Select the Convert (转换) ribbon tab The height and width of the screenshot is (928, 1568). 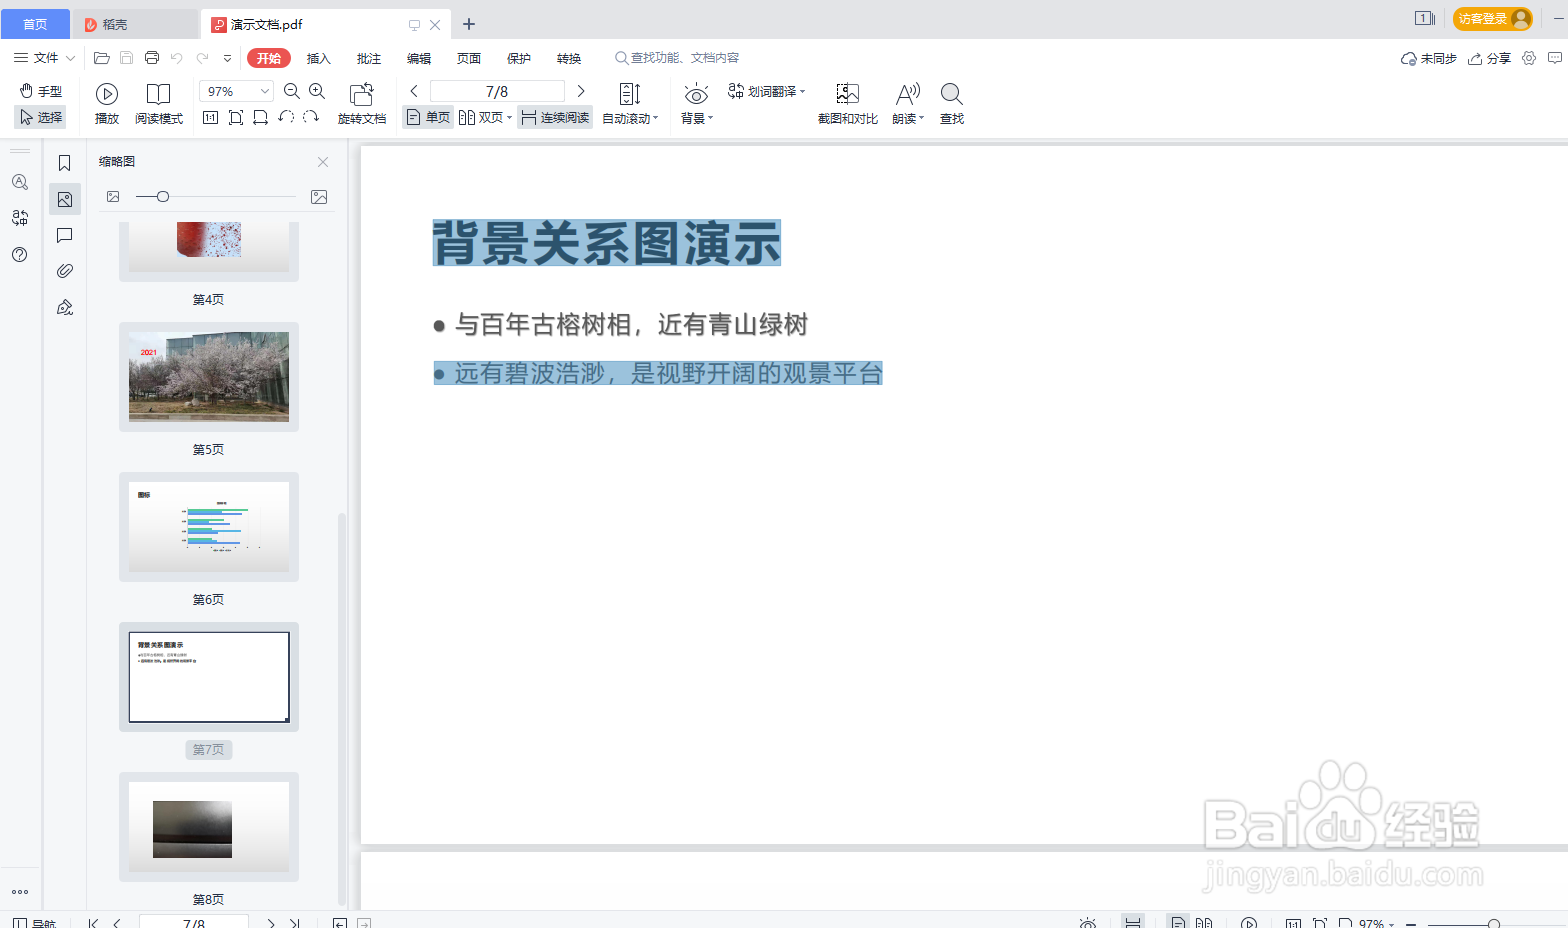click(x=569, y=58)
